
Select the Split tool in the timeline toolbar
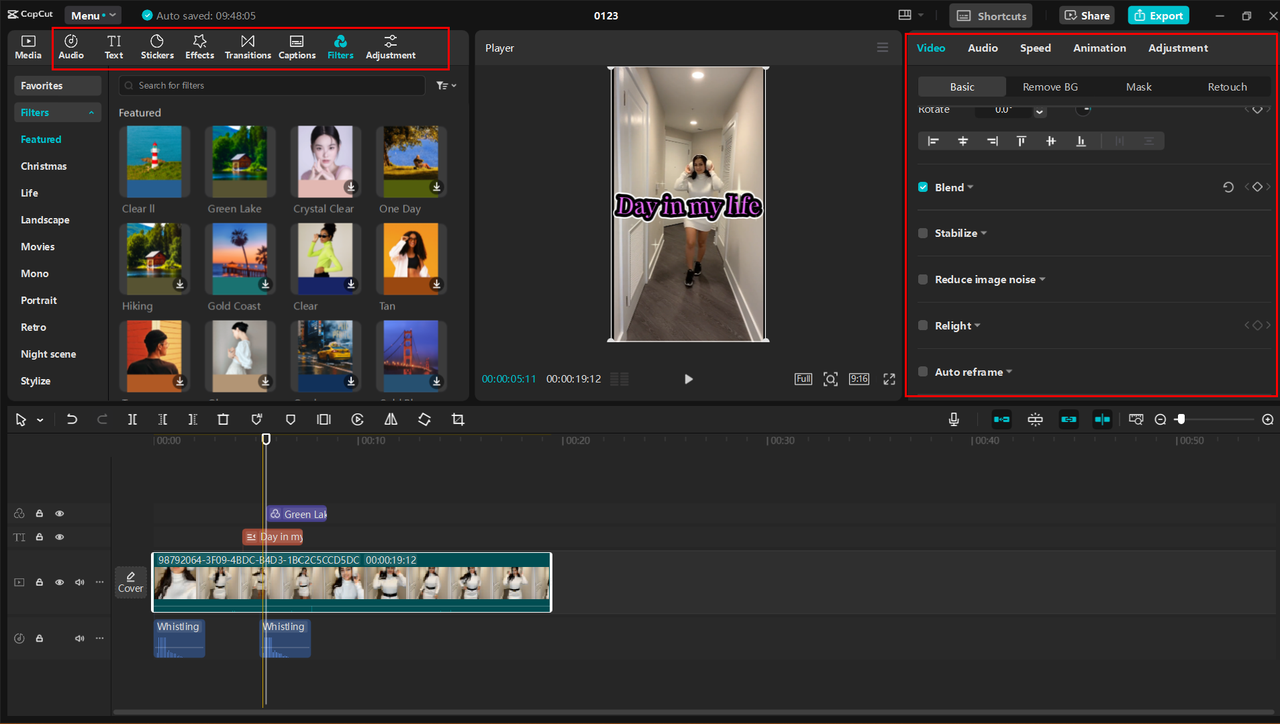[132, 419]
